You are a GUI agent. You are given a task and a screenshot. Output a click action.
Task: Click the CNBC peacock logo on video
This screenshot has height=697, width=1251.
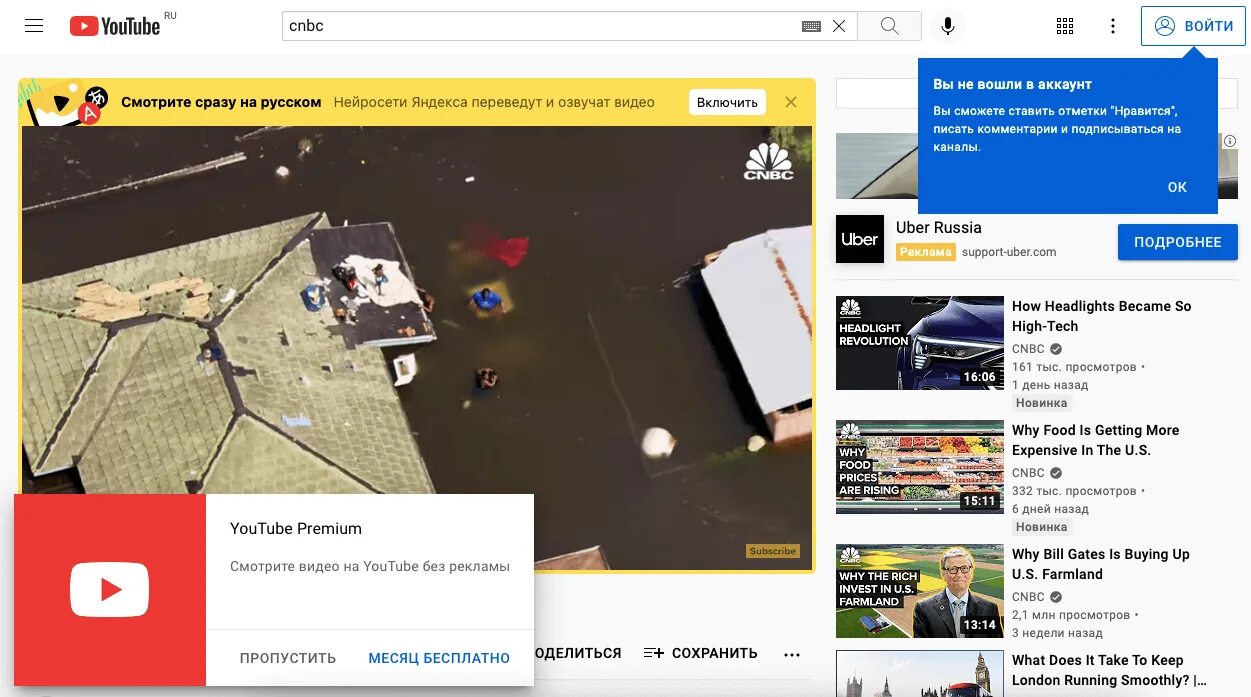click(768, 161)
